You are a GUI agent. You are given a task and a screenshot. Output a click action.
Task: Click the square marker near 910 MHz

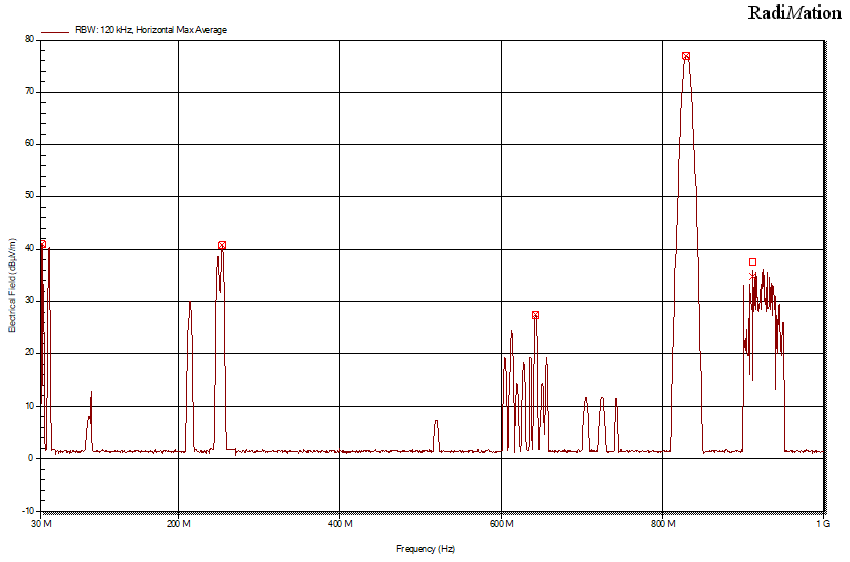pos(752,262)
